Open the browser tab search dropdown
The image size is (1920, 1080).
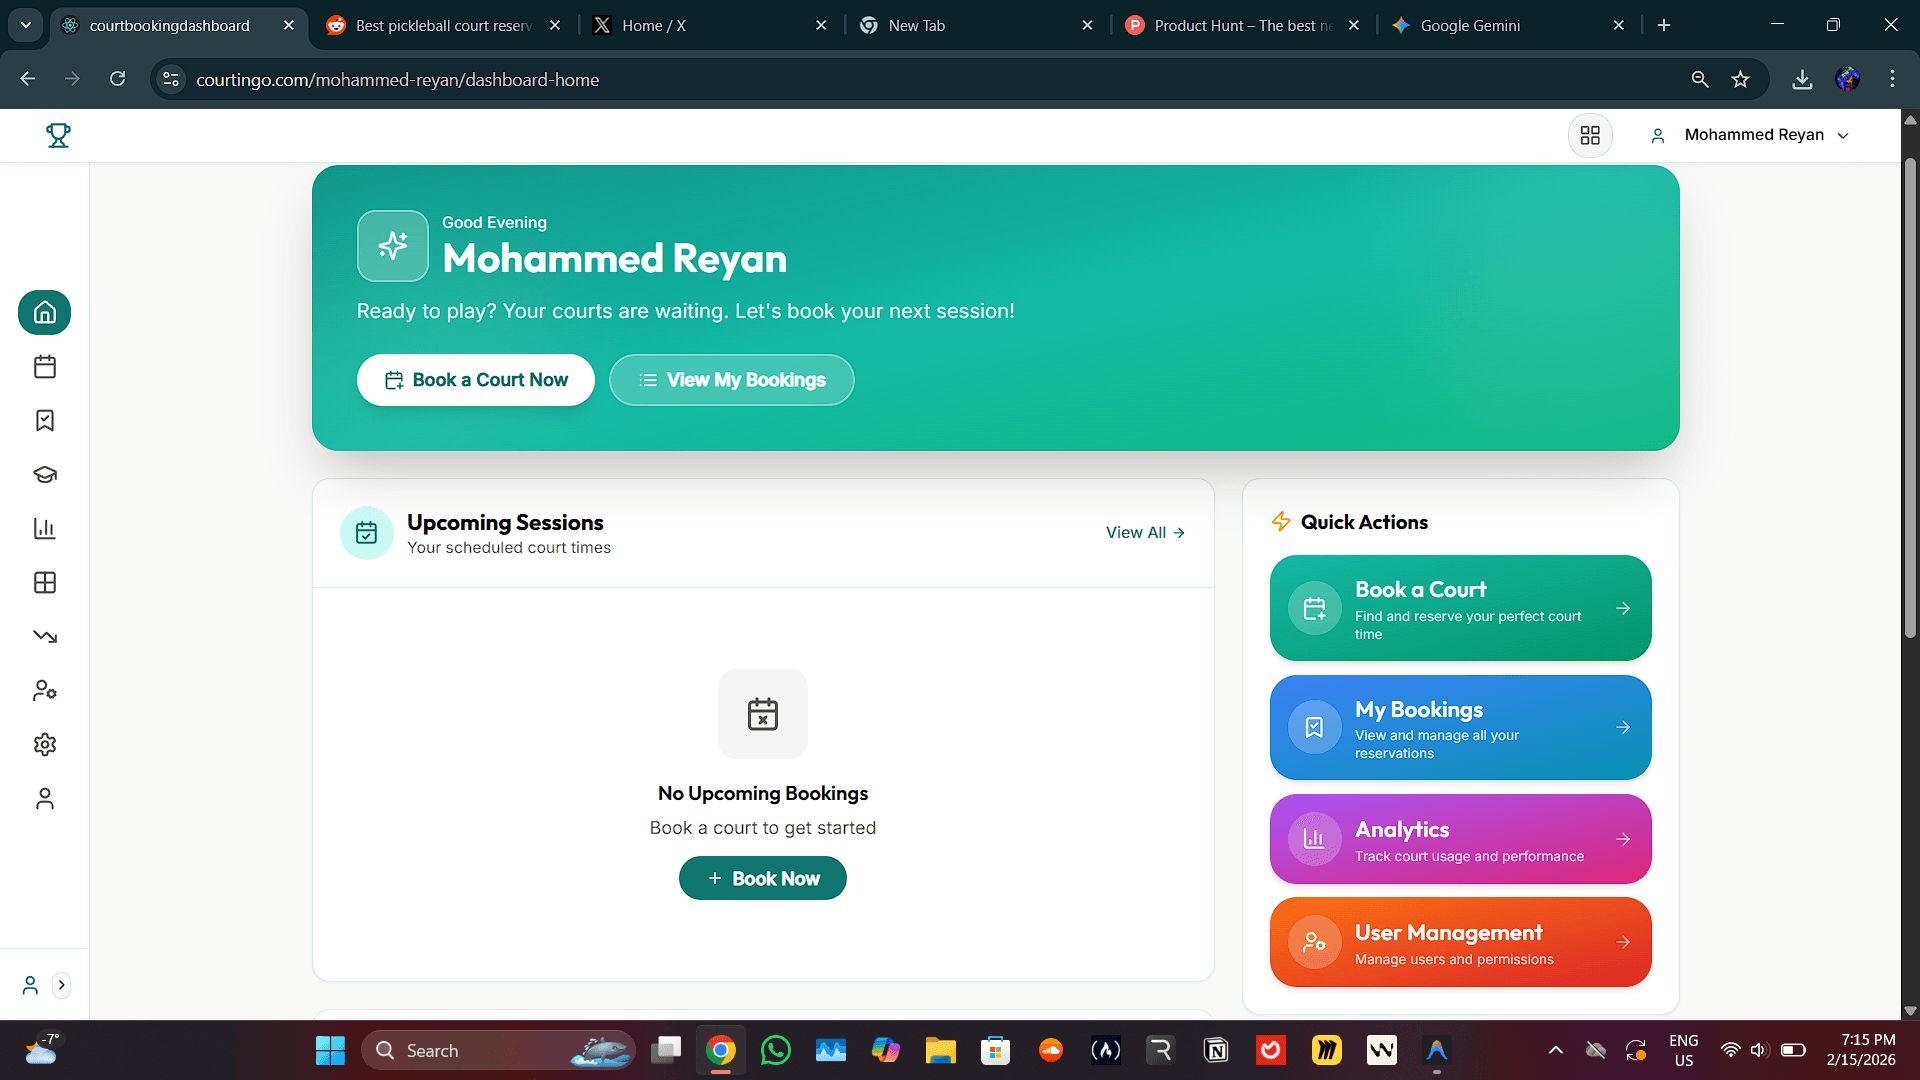click(26, 25)
